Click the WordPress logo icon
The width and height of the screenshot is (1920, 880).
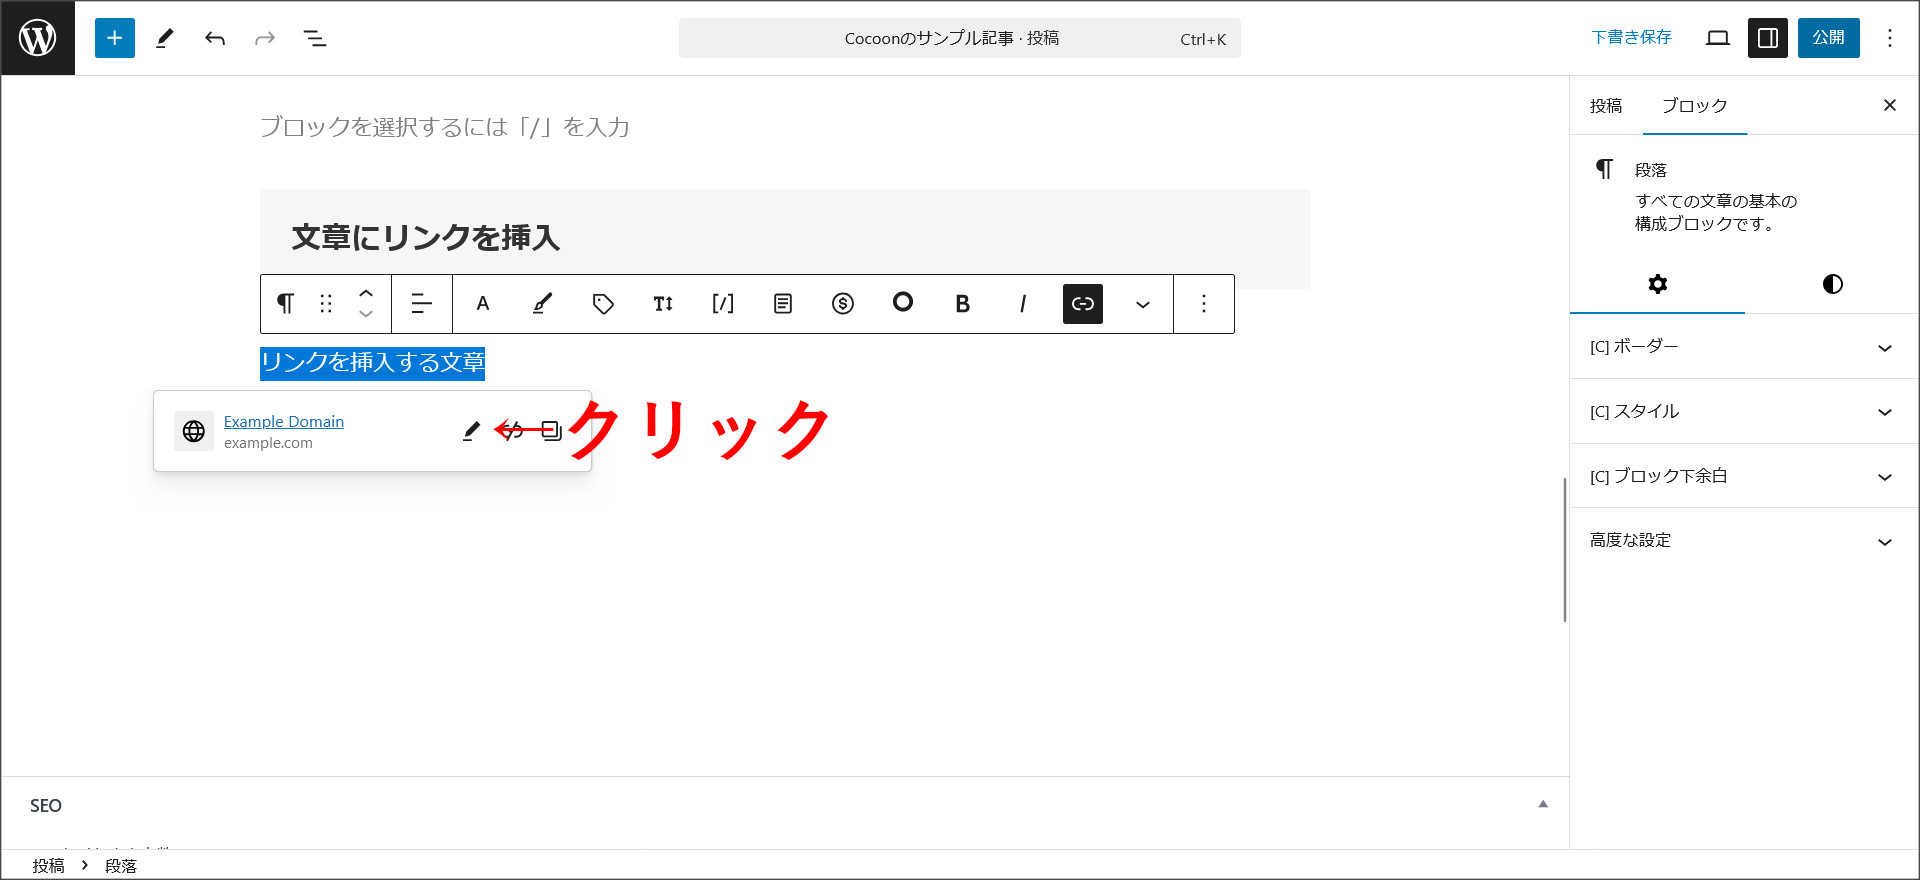[38, 38]
